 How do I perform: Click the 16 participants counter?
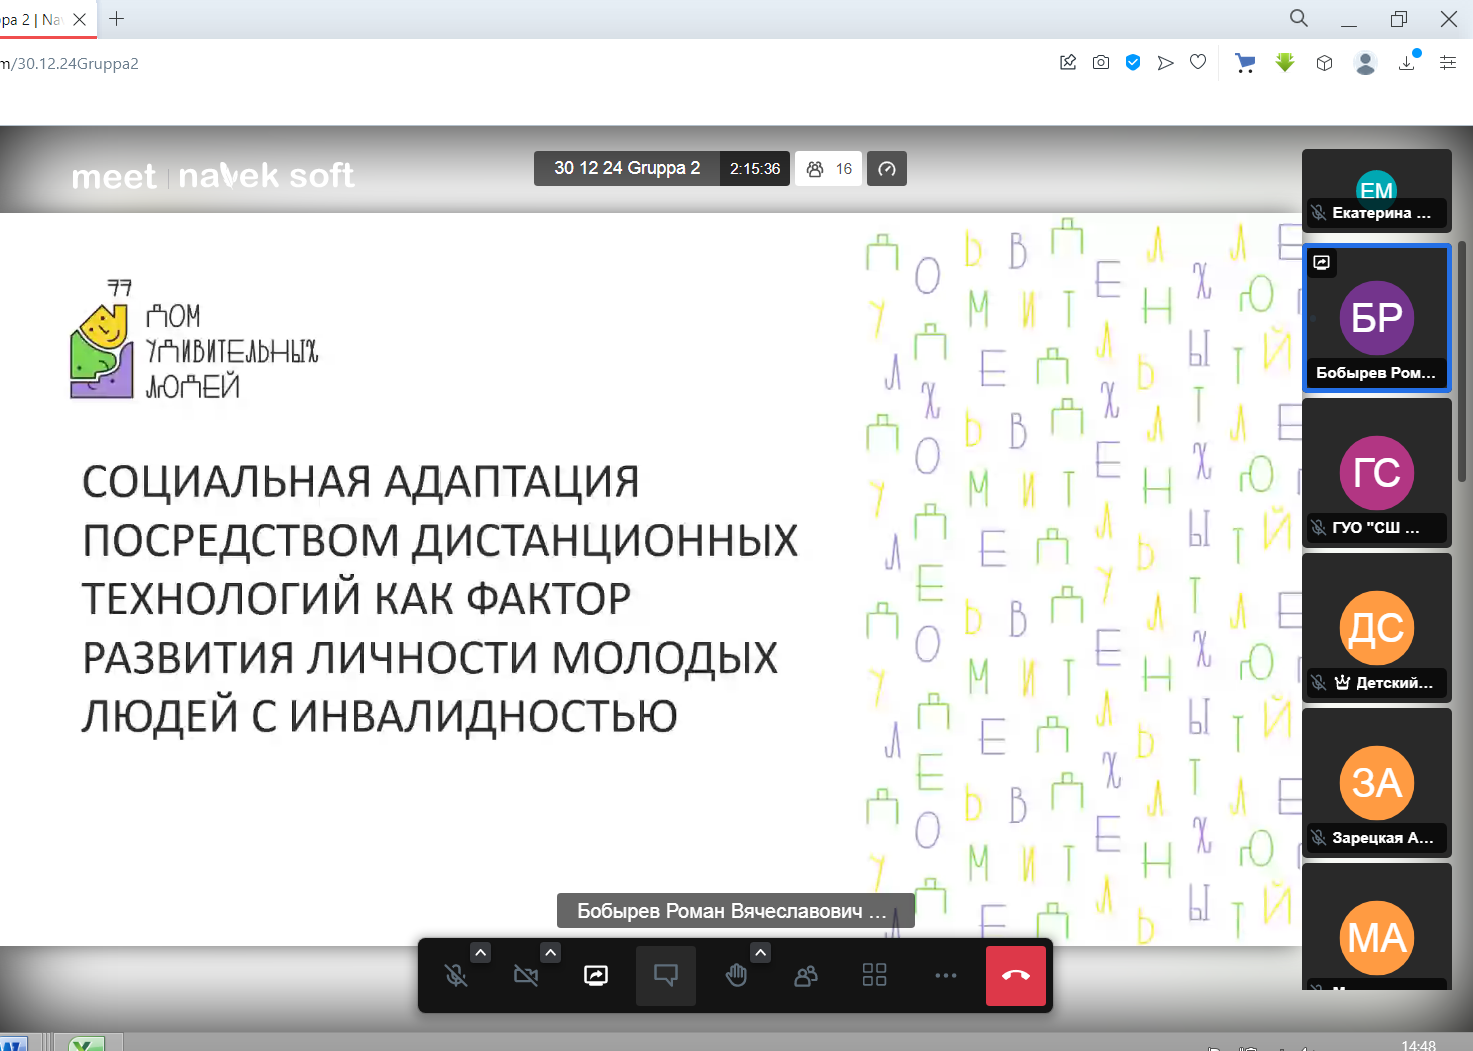tap(829, 169)
